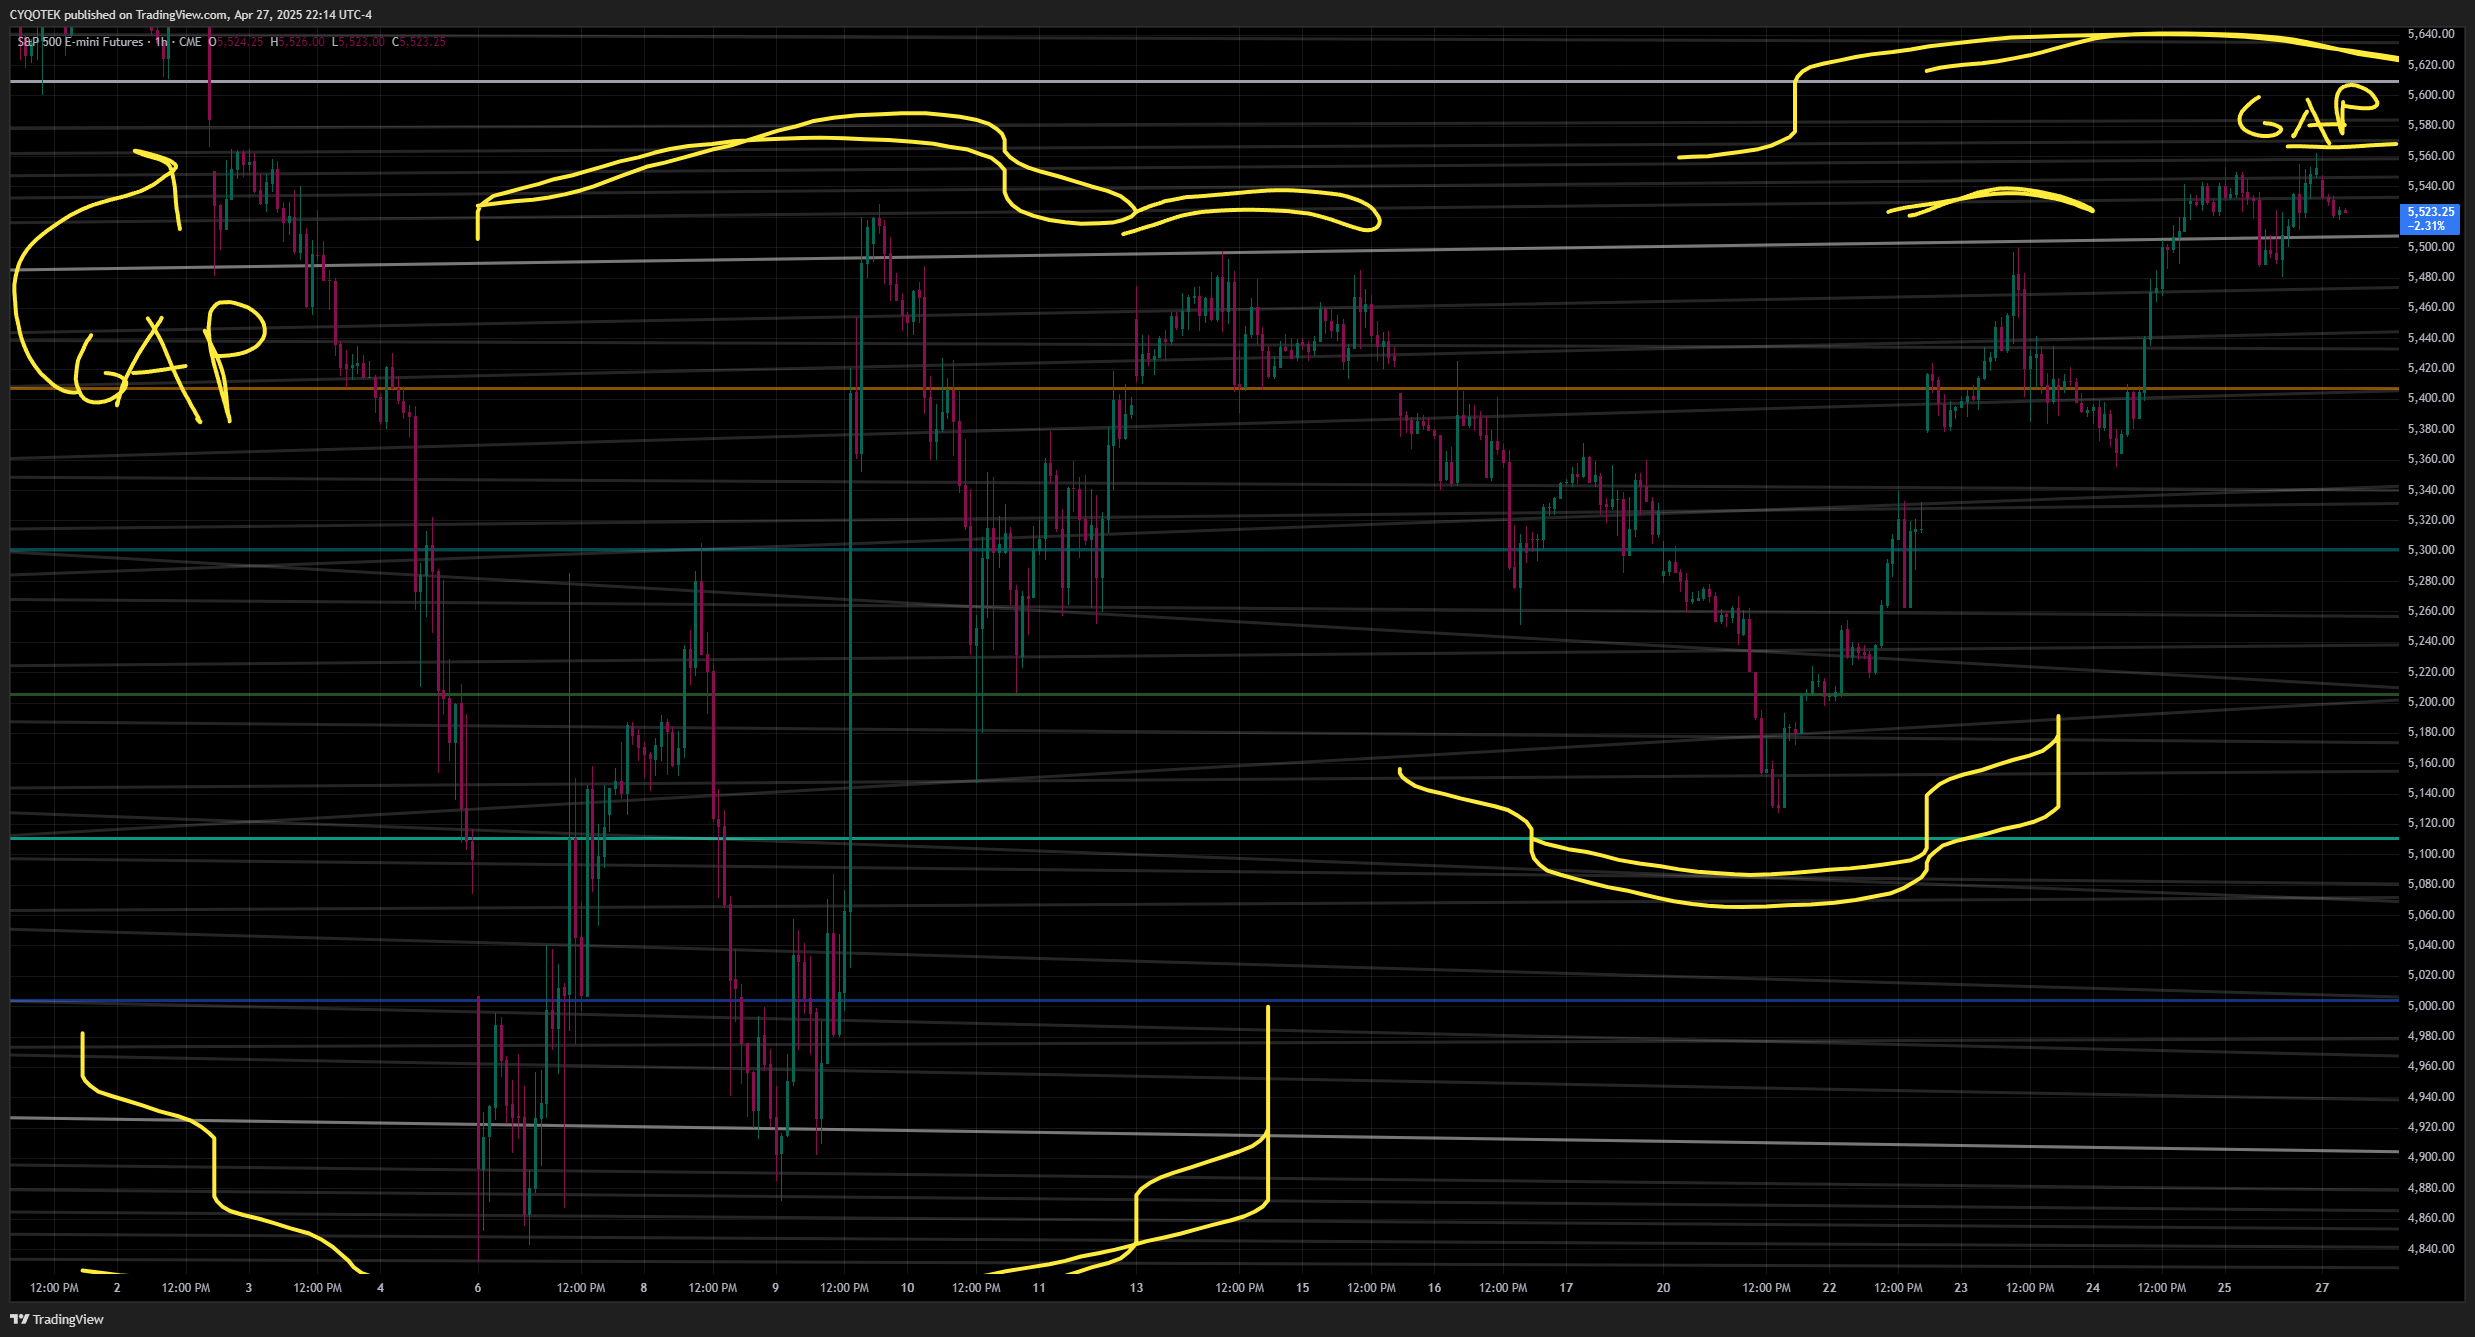This screenshot has width=2475, height=1337.
Task: Click the 5,300.00 price axis label
Action: [x=2431, y=550]
